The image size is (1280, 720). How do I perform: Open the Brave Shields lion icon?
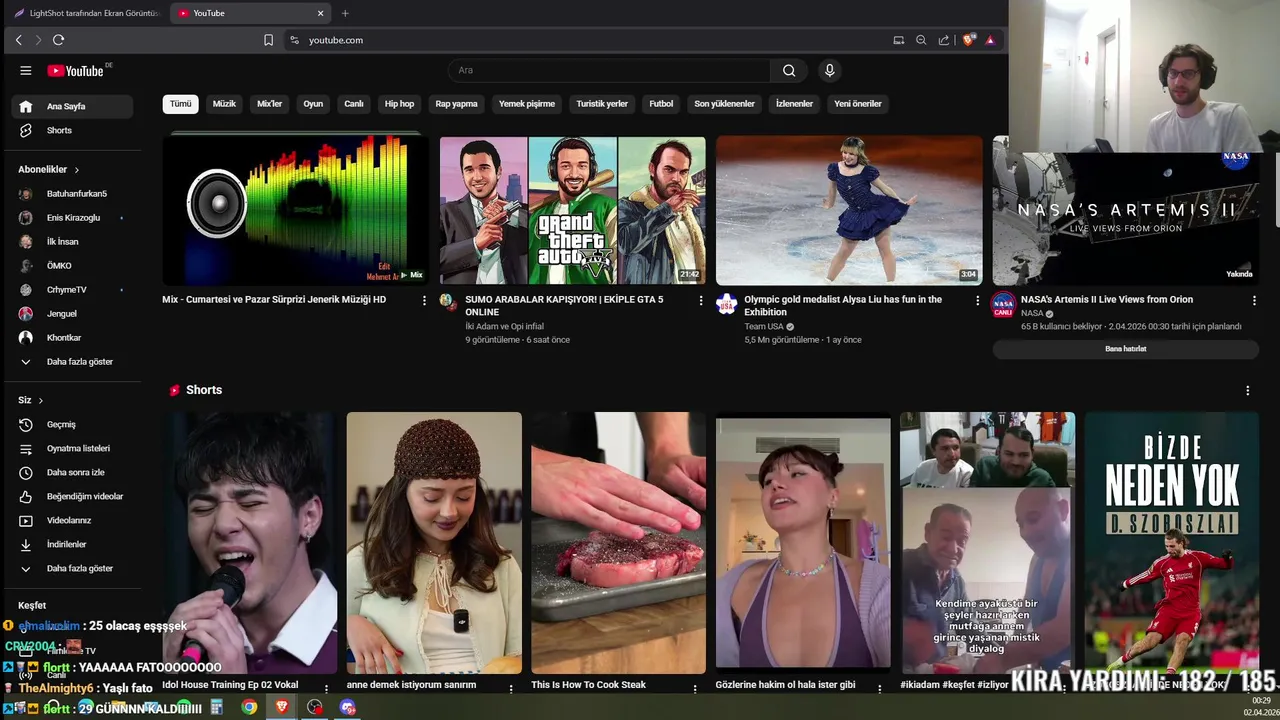click(968, 40)
